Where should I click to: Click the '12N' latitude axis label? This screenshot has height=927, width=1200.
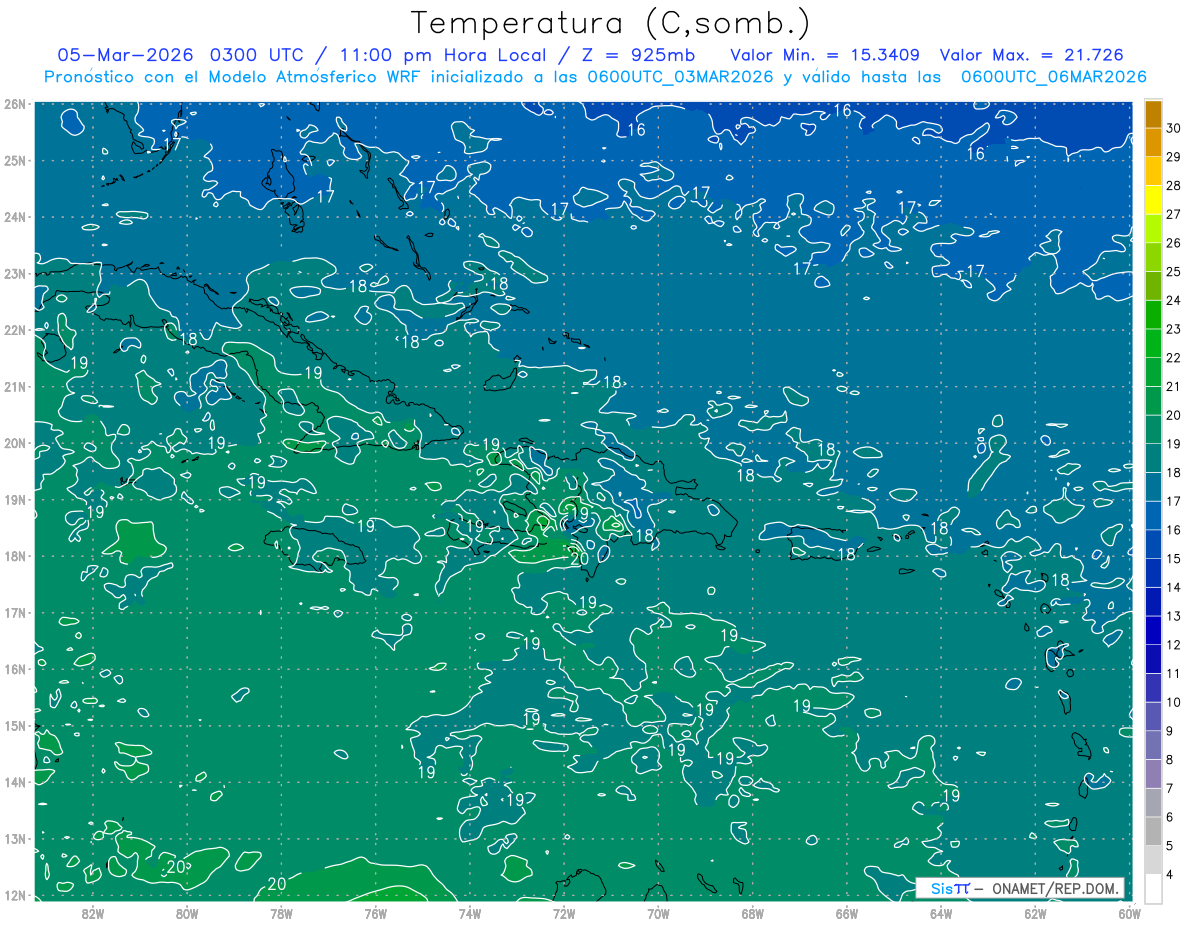coord(14,895)
